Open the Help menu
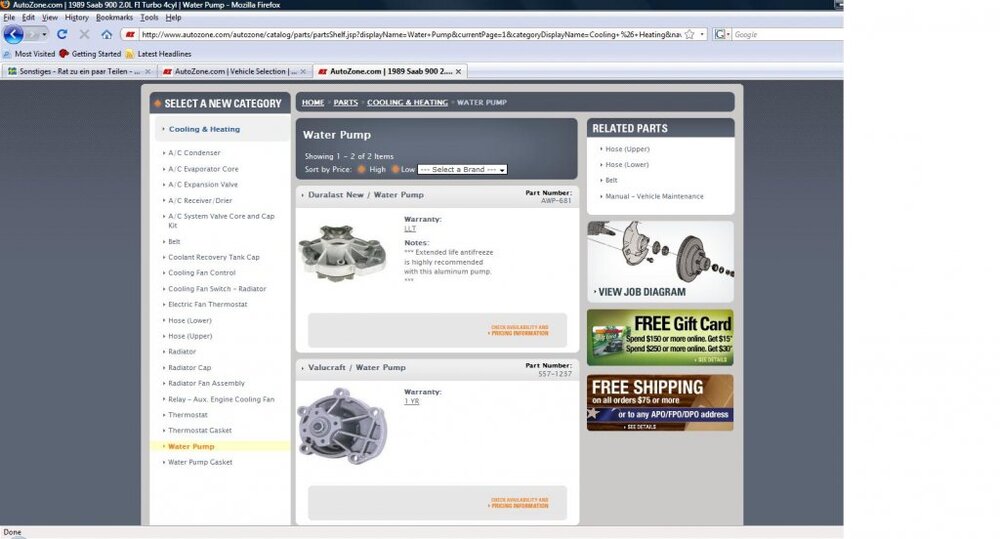The width and height of the screenshot is (1000, 539). click(x=173, y=17)
